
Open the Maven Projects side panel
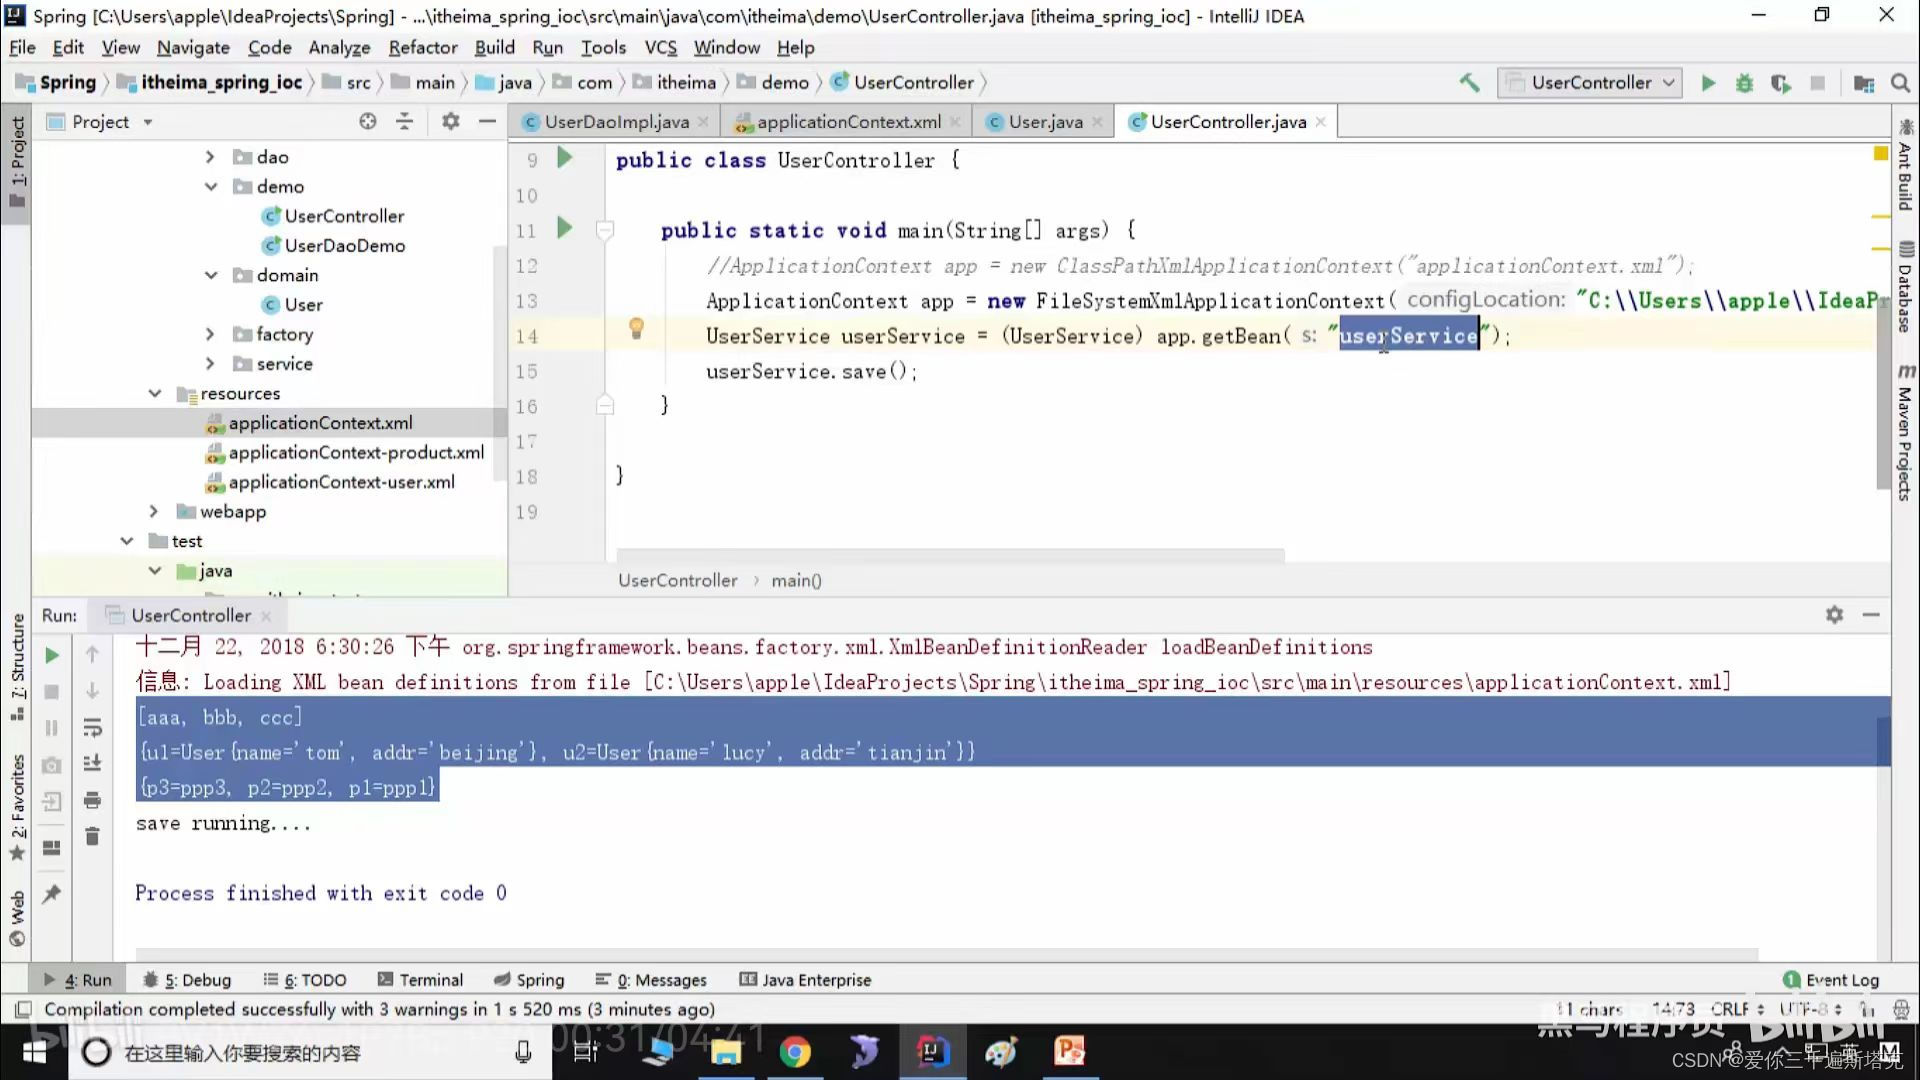tap(1906, 430)
